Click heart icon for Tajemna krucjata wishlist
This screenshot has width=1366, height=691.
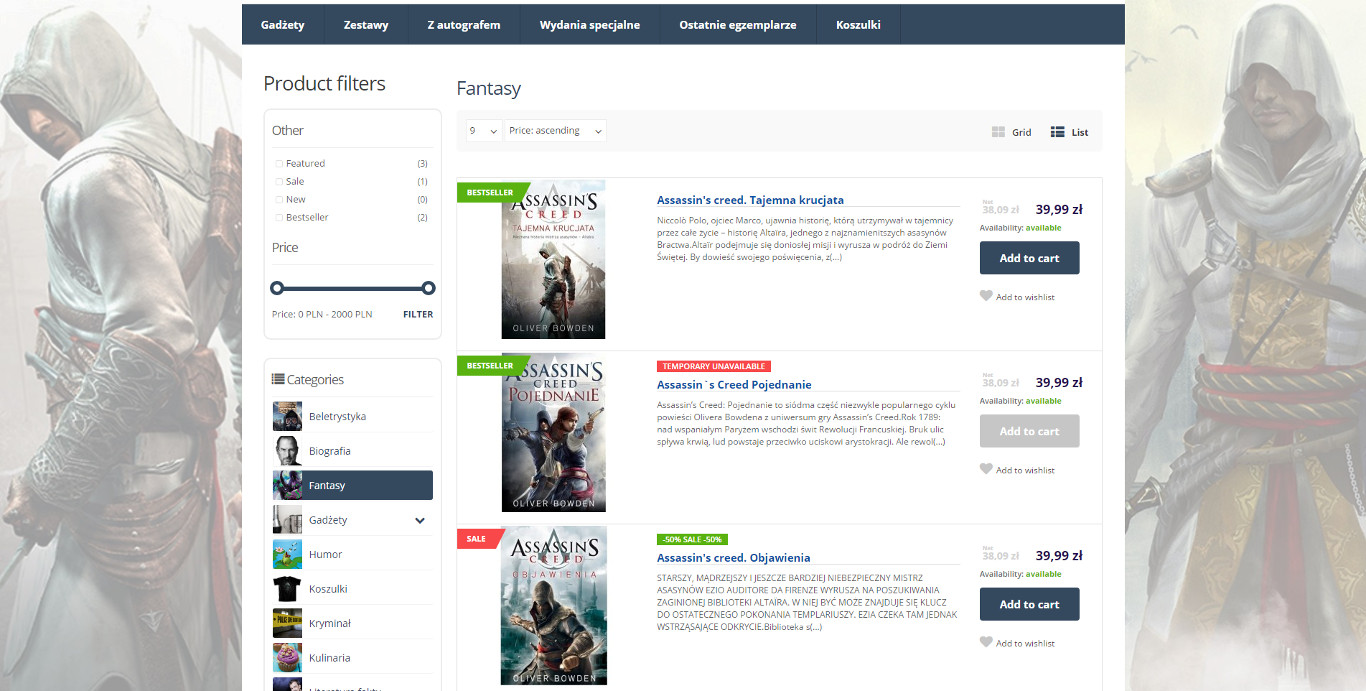(986, 296)
